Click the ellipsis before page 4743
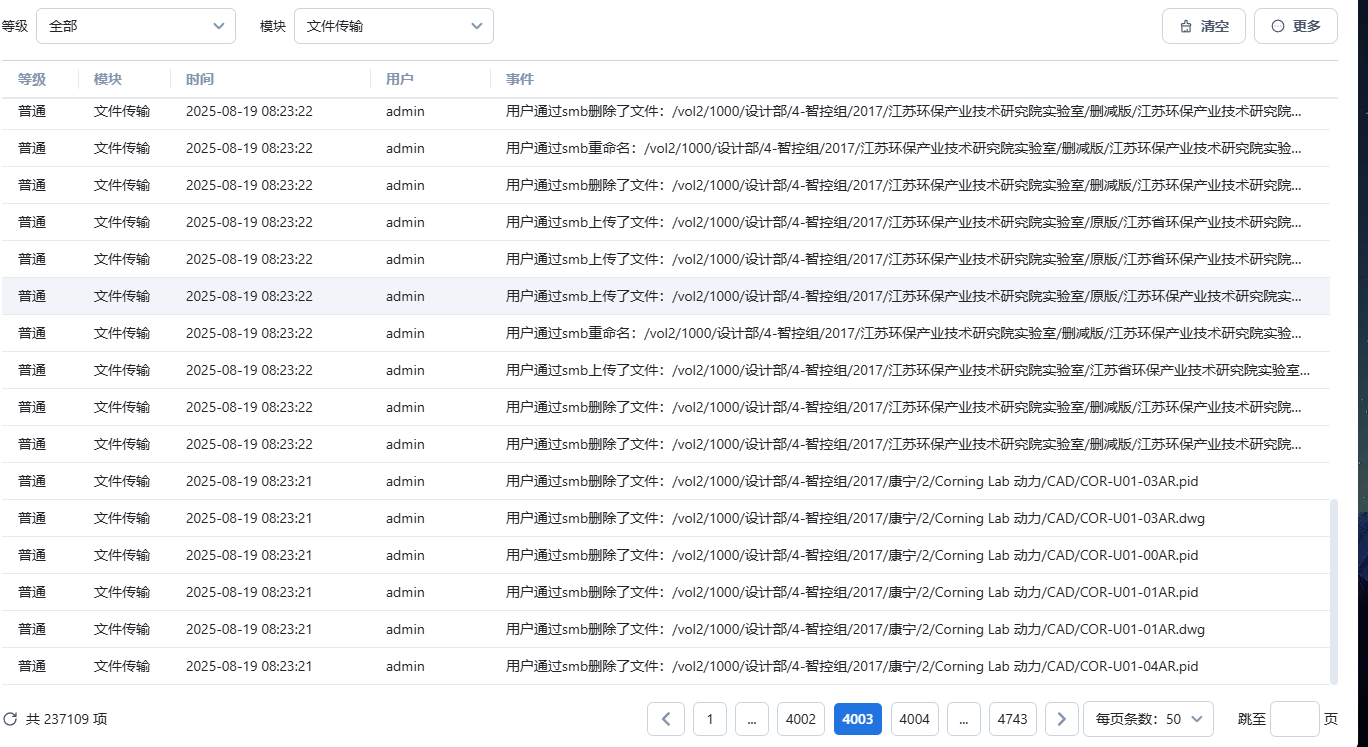Screen dimensions: 1368x747 point(963,719)
